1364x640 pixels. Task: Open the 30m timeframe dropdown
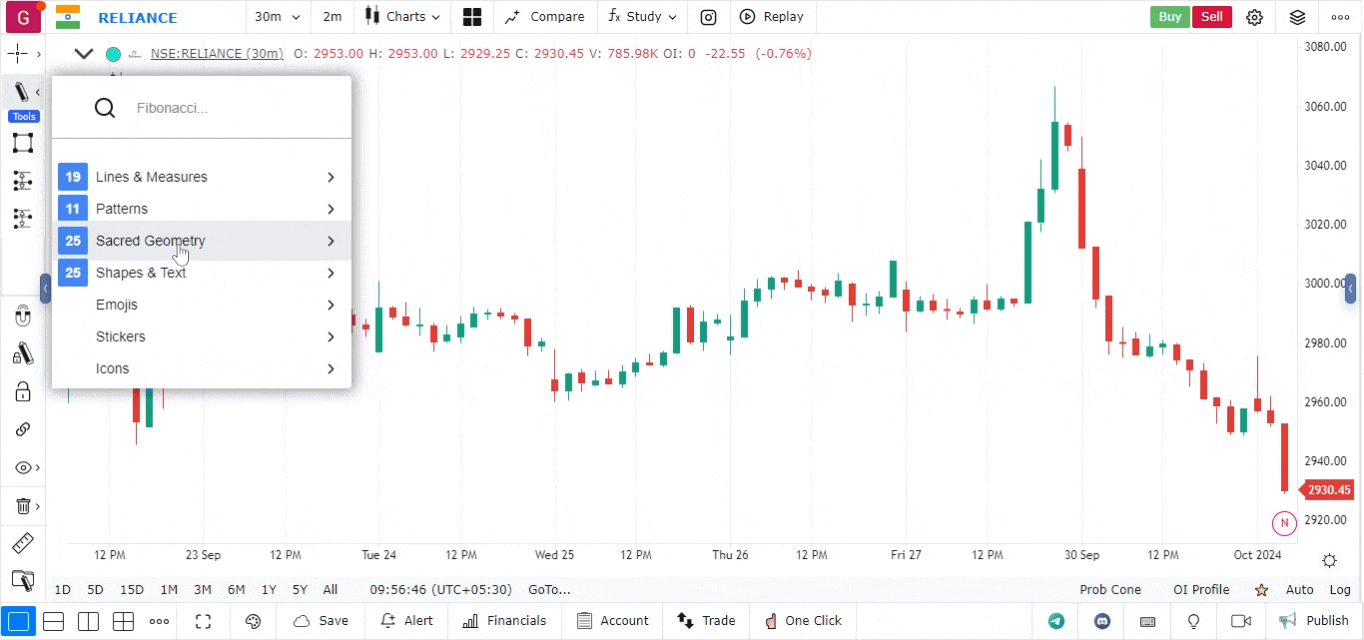coord(277,17)
